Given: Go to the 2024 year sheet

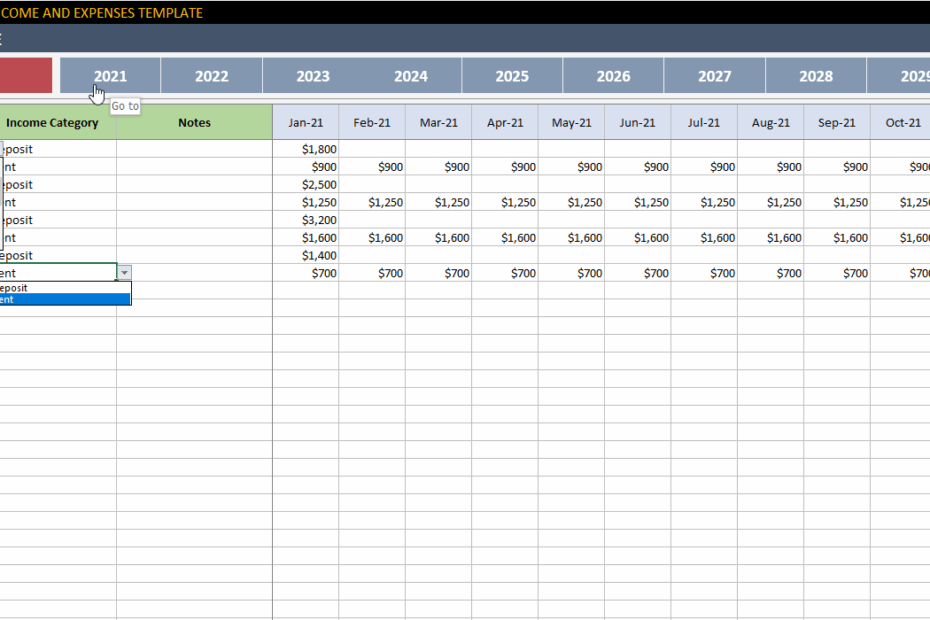Looking at the screenshot, I should [411, 75].
